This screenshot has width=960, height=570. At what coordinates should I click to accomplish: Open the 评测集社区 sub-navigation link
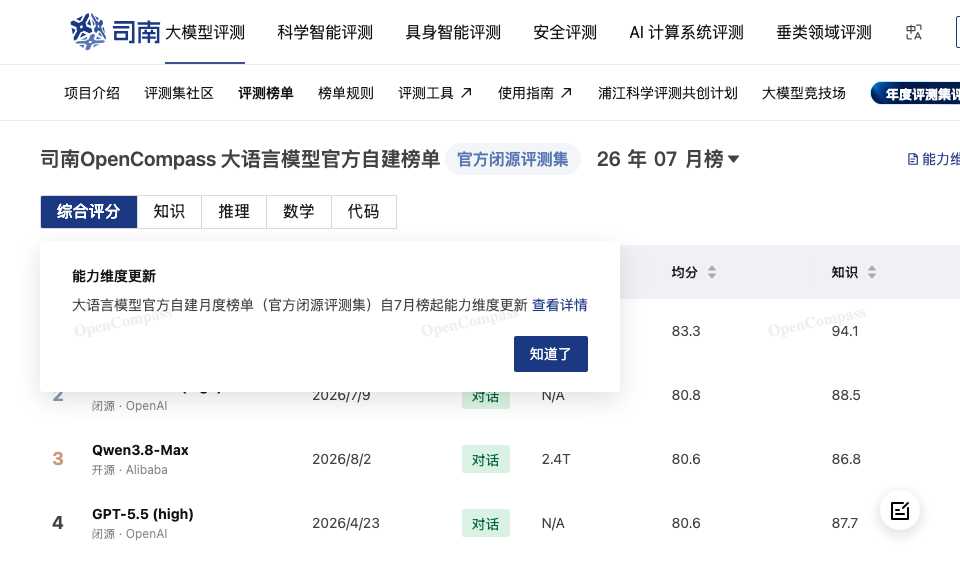pyautogui.click(x=179, y=93)
